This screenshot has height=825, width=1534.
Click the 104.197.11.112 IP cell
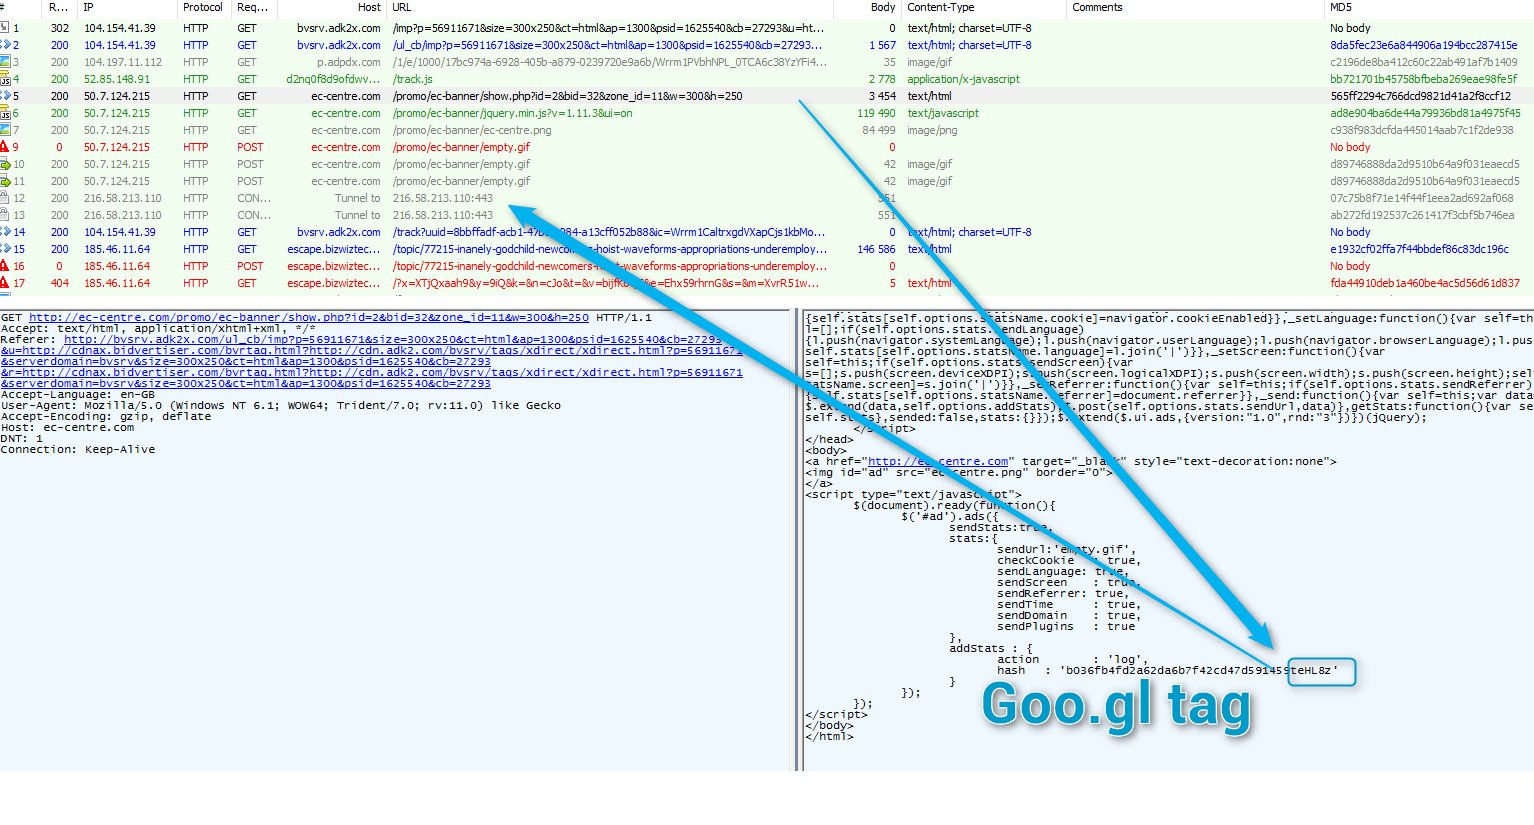(x=123, y=62)
